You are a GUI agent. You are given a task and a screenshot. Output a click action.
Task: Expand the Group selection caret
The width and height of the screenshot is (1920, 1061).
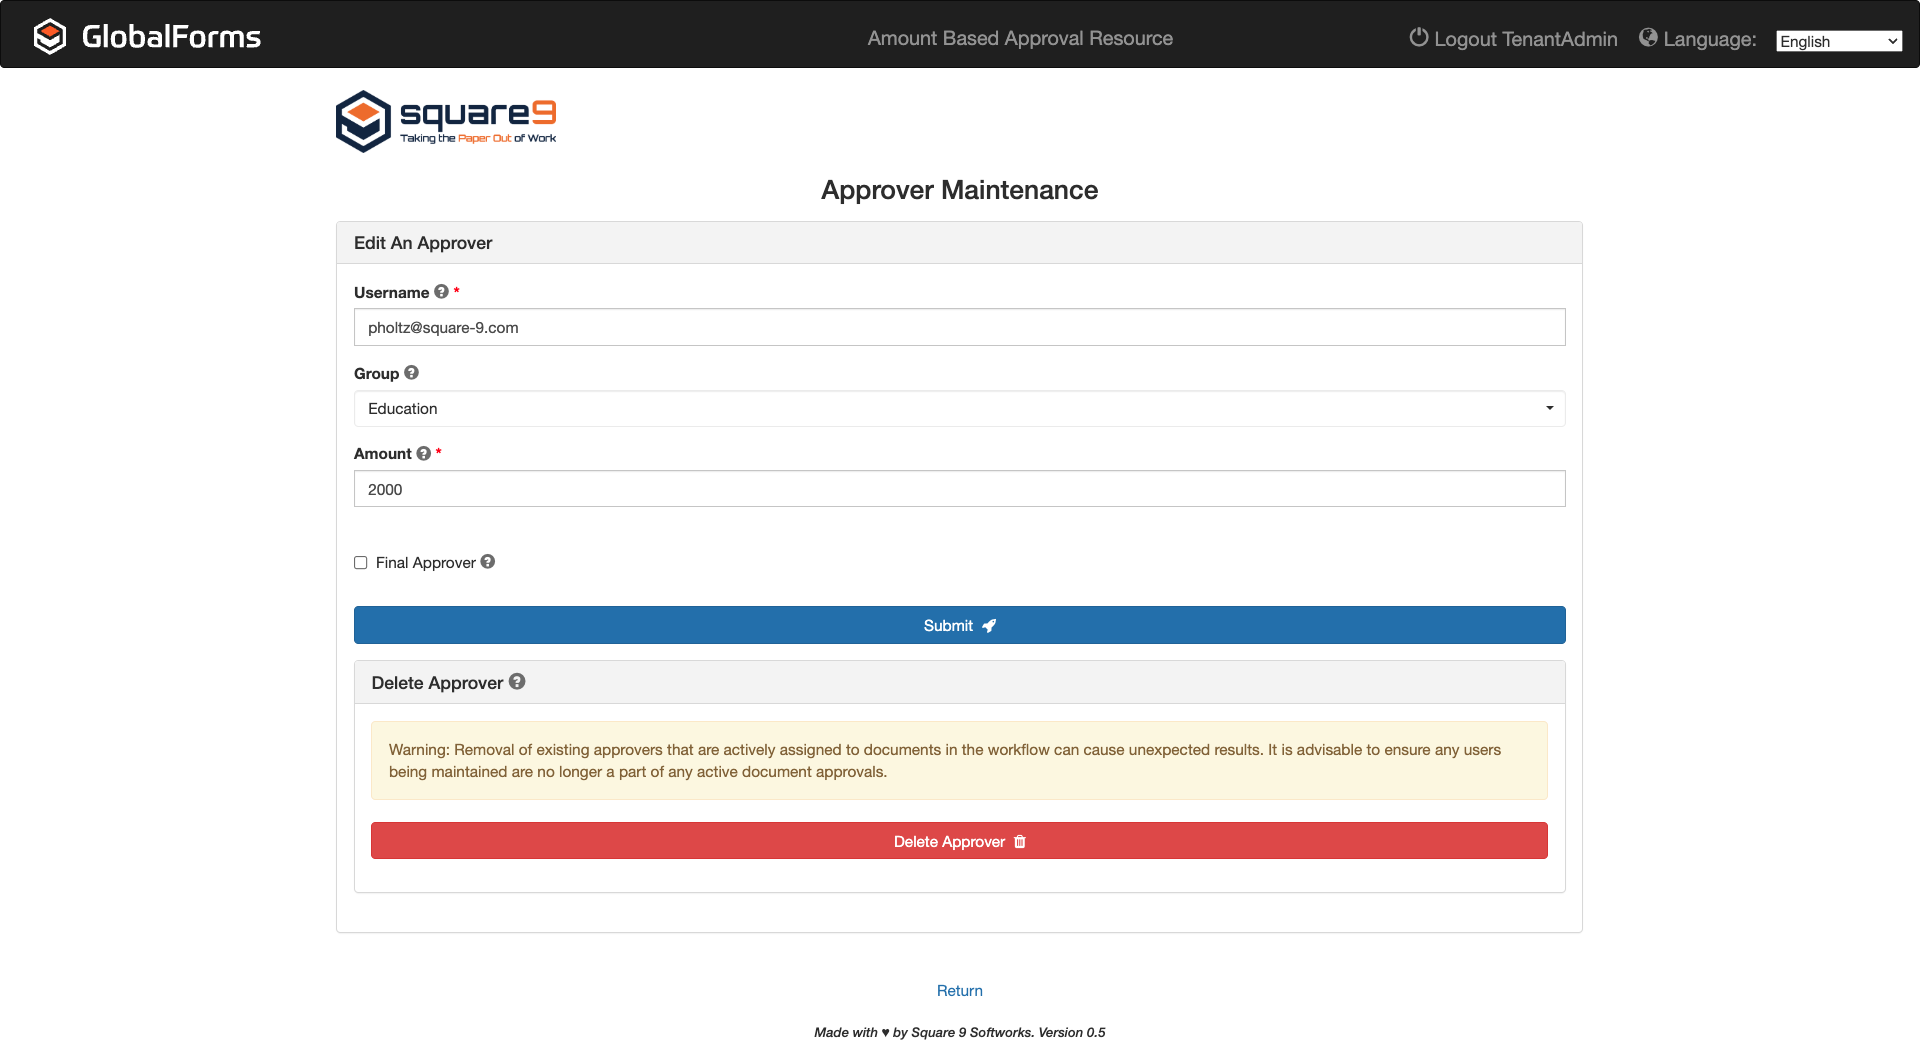pos(1549,408)
